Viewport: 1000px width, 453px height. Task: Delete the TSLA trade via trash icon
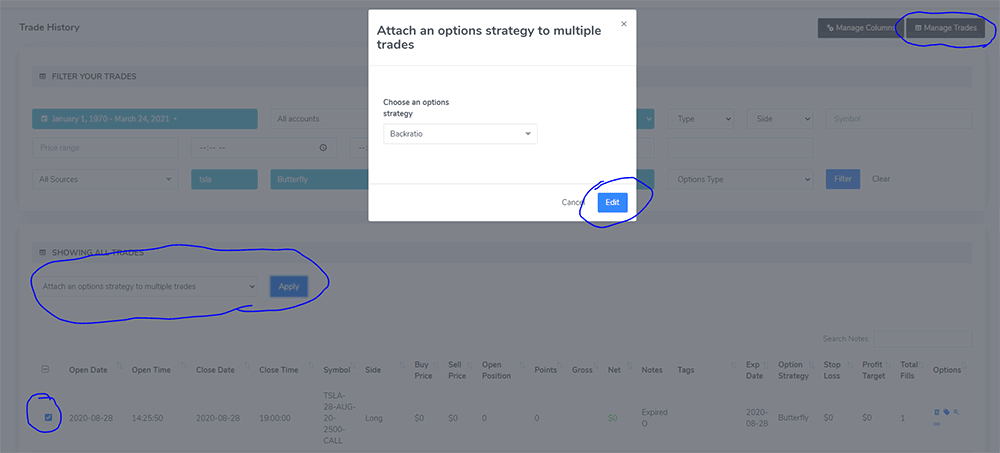click(x=937, y=413)
